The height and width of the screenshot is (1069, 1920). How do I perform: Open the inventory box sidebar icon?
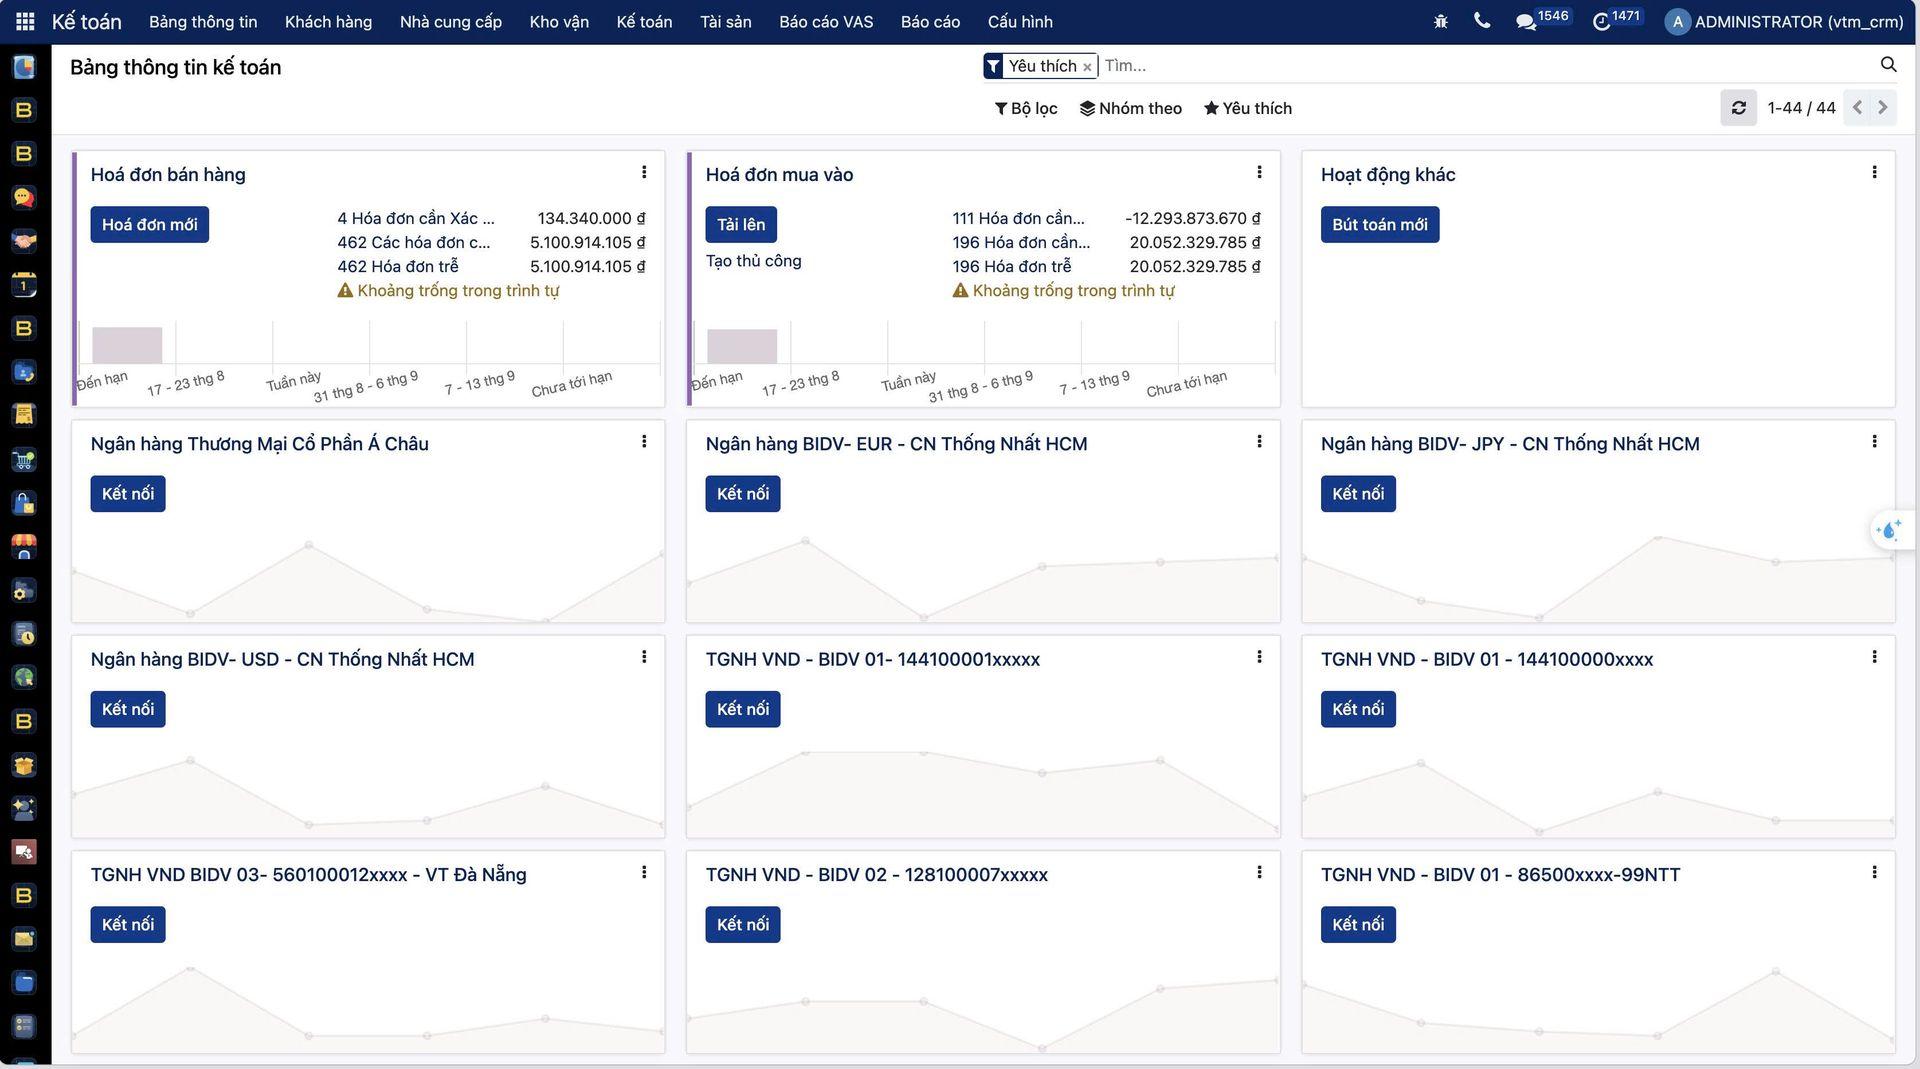(24, 765)
